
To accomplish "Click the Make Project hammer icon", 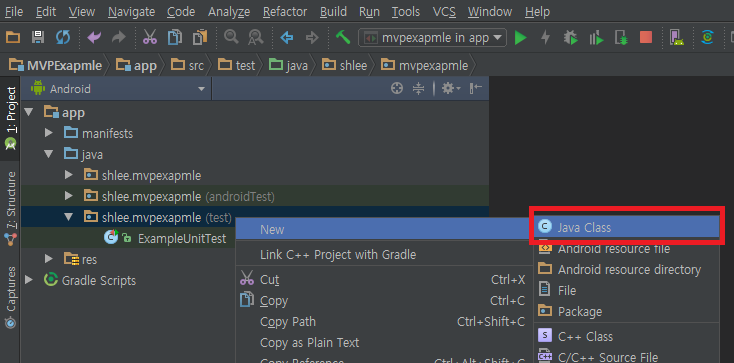I will pos(343,37).
